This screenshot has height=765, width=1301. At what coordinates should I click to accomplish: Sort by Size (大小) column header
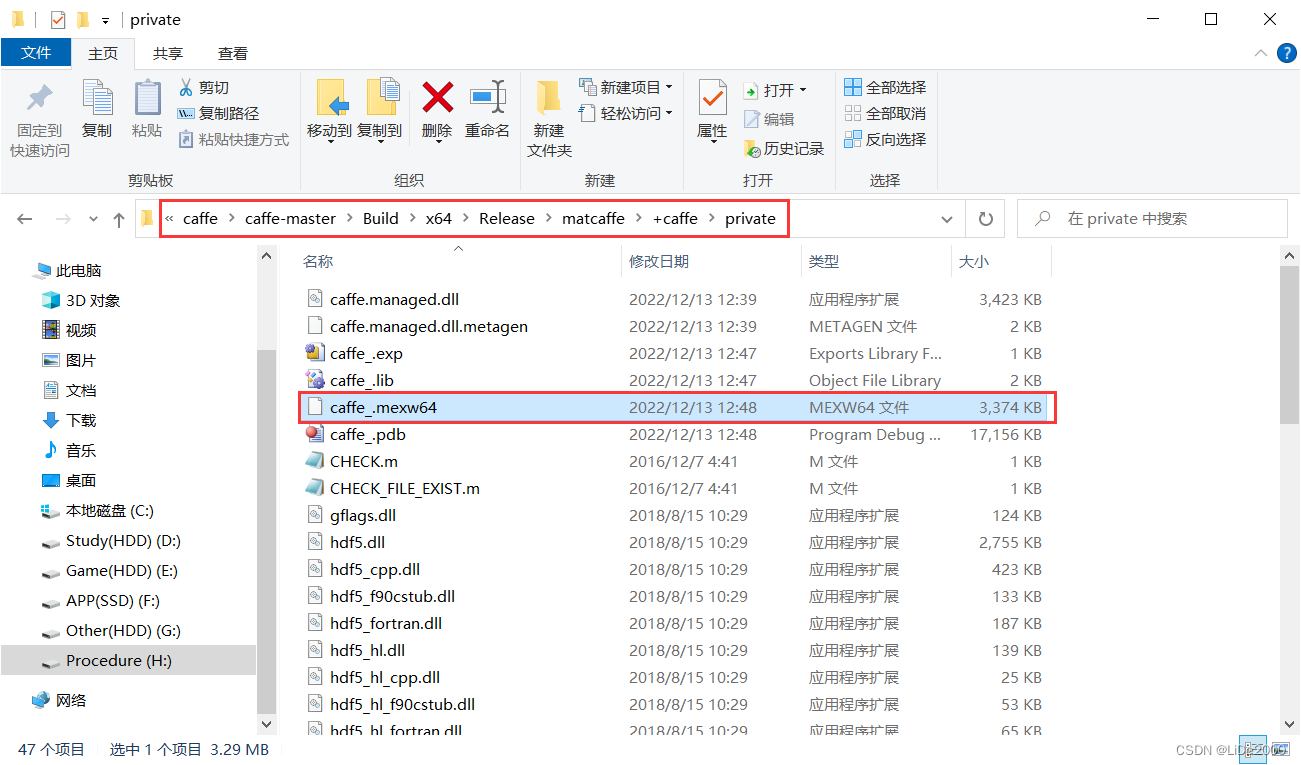click(974, 261)
